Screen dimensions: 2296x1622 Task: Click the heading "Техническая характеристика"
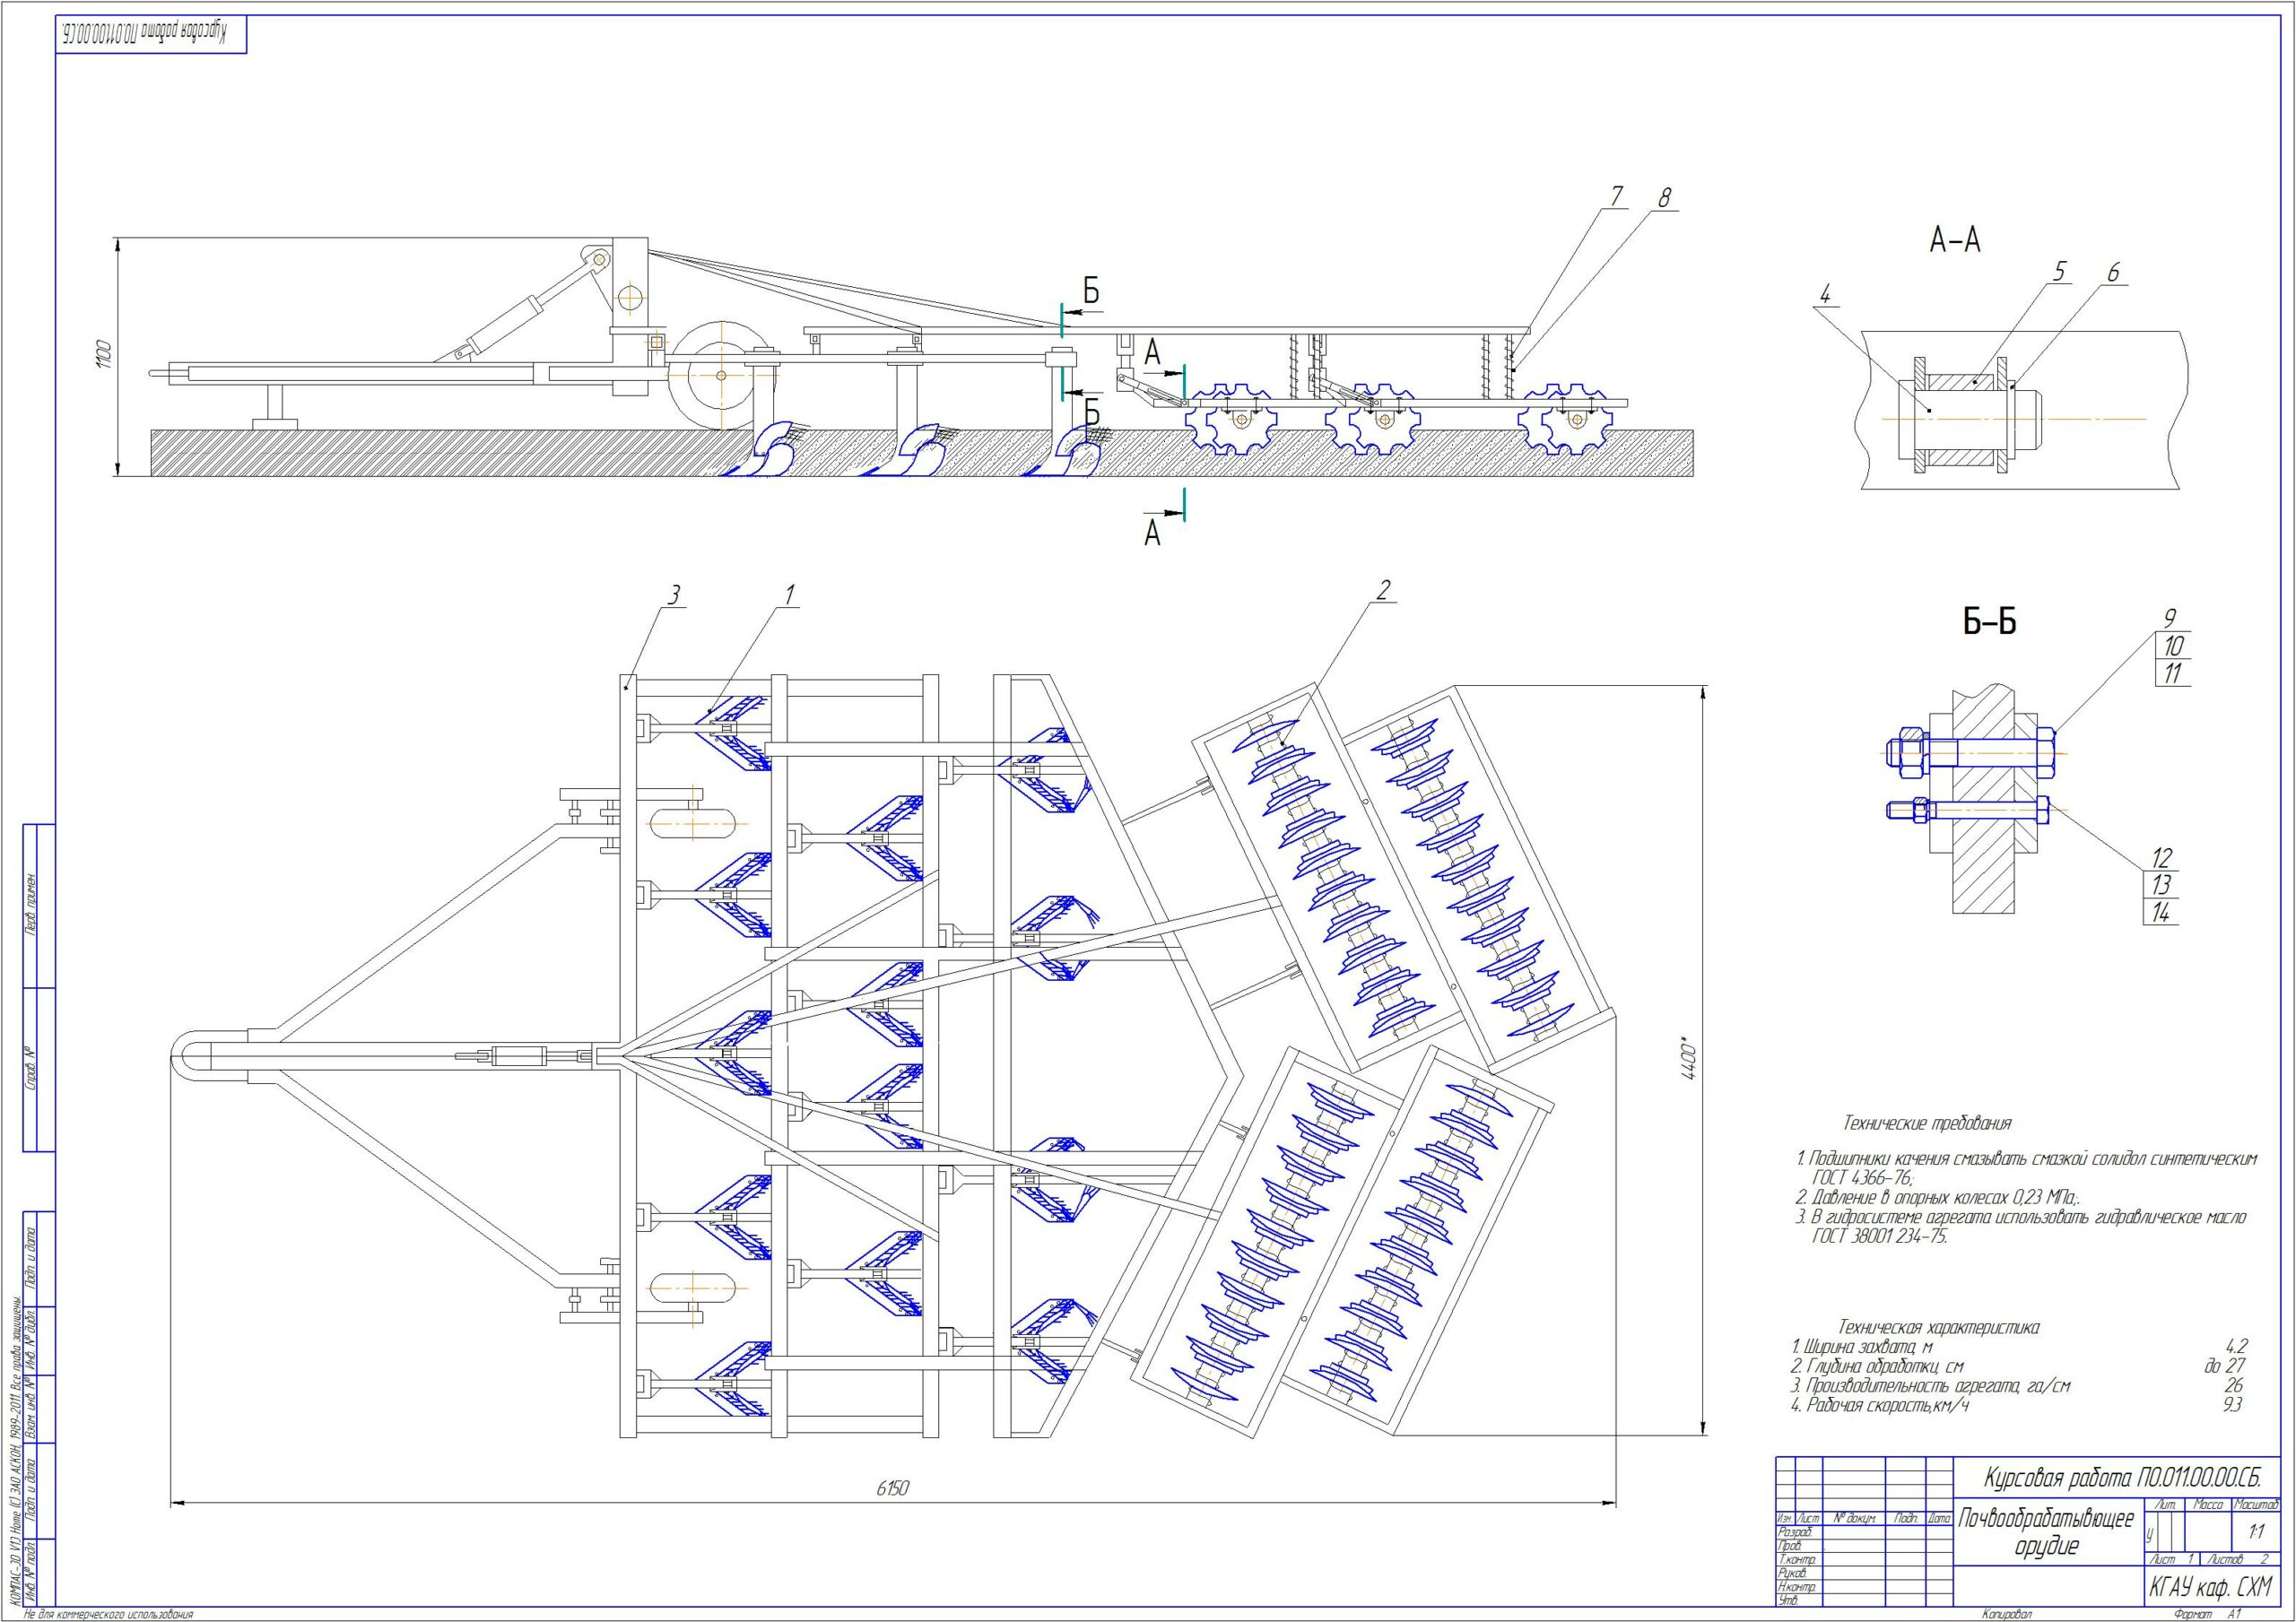pos(1939,1328)
